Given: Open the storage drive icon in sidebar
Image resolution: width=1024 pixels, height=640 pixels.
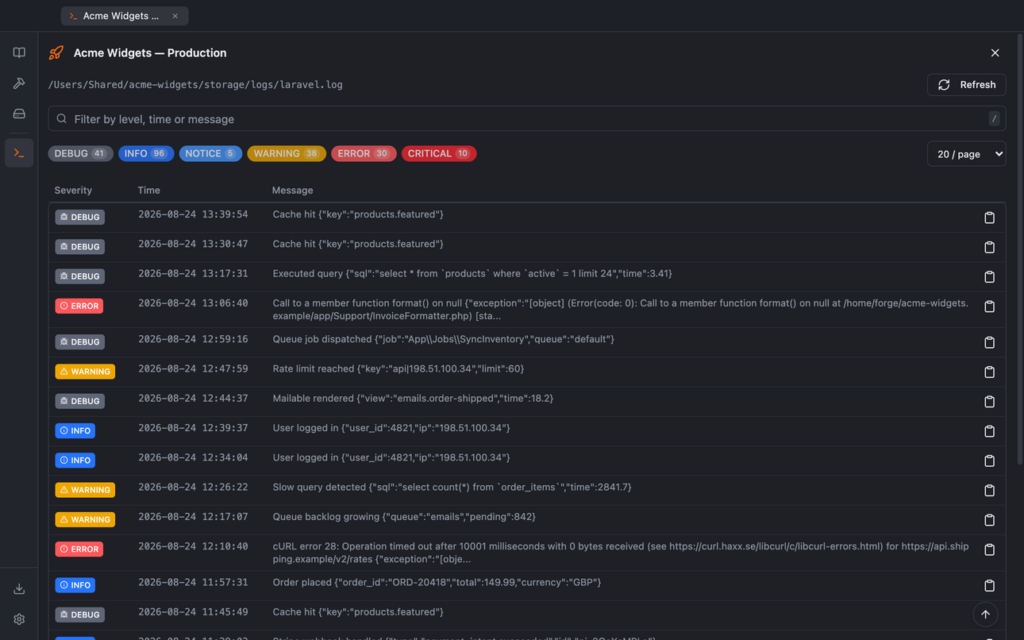Looking at the screenshot, I should pos(19,114).
